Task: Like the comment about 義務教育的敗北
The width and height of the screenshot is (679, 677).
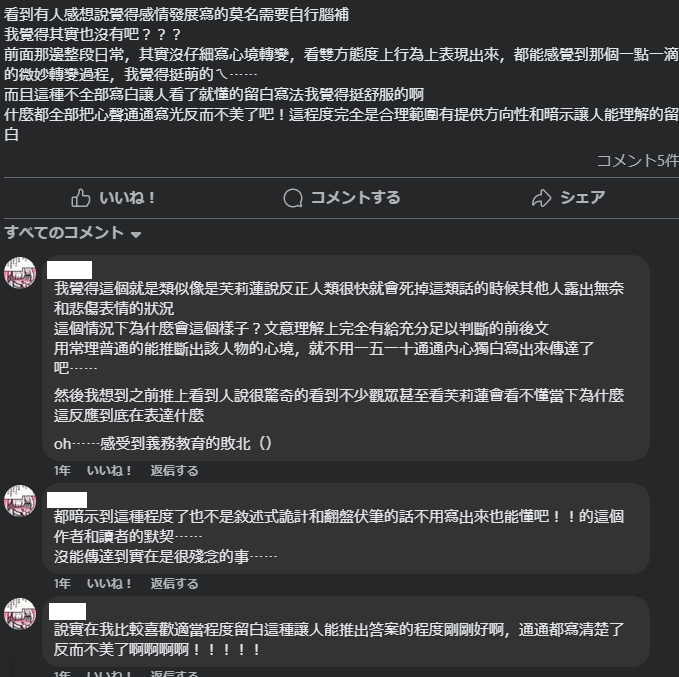Action: coord(109,470)
